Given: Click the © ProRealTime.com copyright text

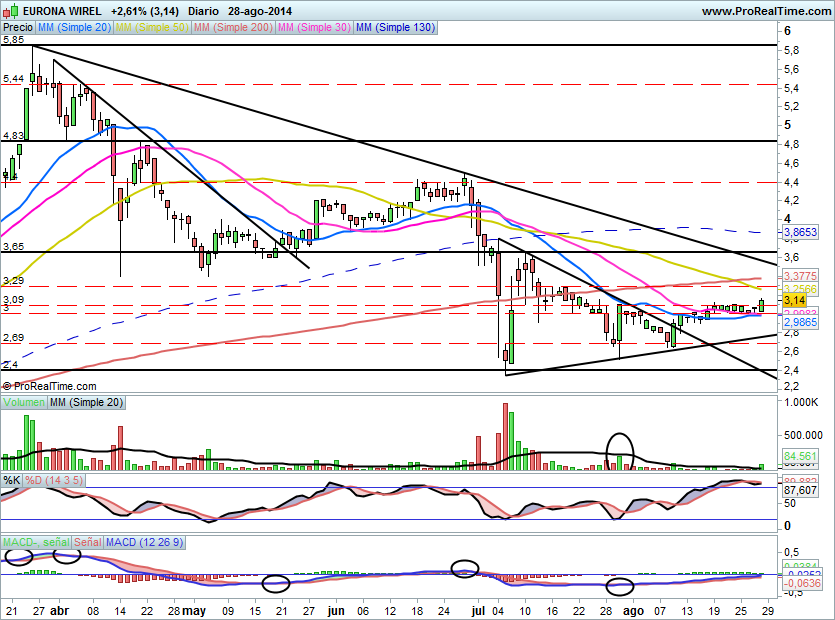Looking at the screenshot, I should point(50,386).
